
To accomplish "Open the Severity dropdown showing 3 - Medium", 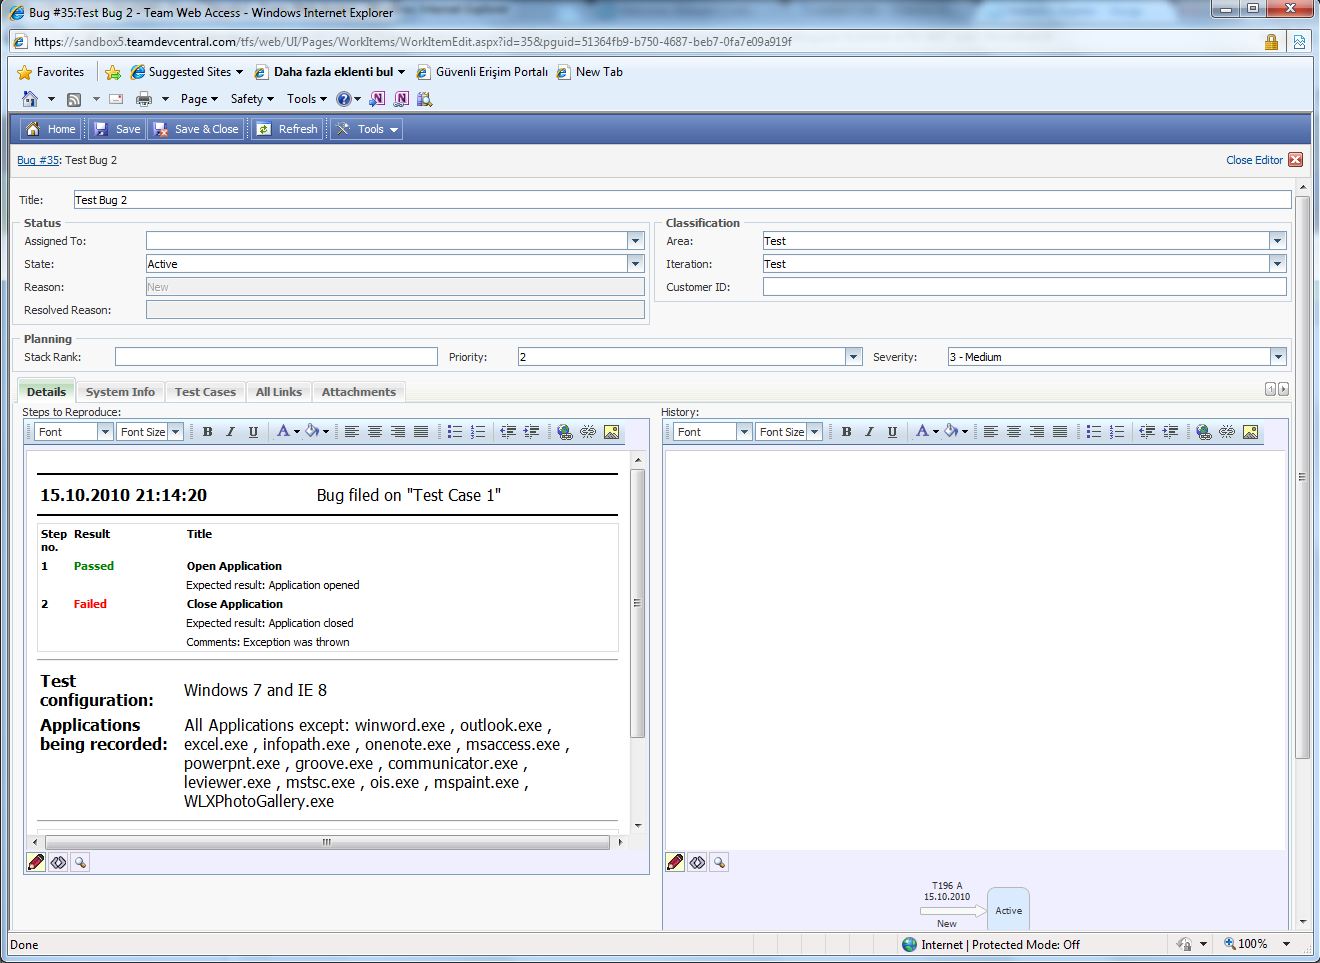I will coord(1278,357).
